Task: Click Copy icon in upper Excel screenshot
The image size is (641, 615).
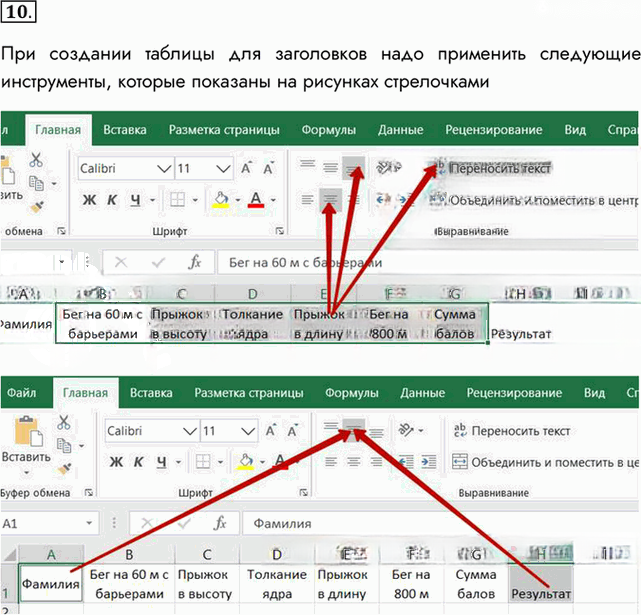Action: click(36, 183)
